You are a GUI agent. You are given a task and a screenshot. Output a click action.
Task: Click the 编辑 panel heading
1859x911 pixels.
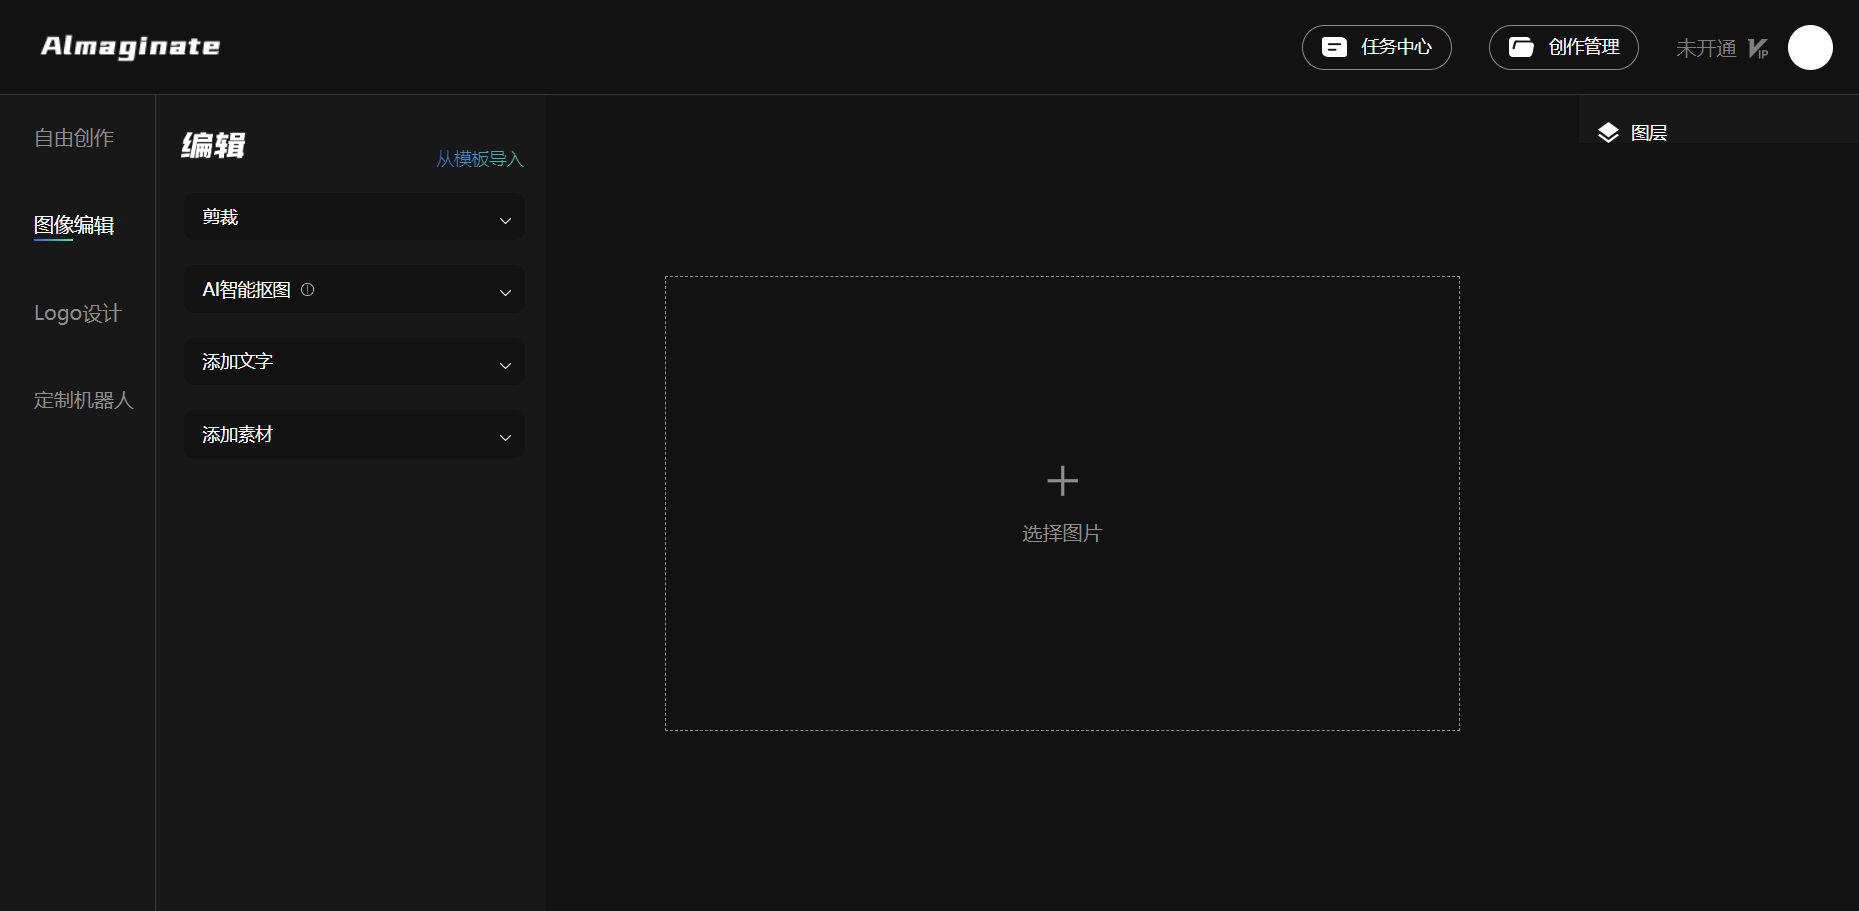(x=213, y=145)
